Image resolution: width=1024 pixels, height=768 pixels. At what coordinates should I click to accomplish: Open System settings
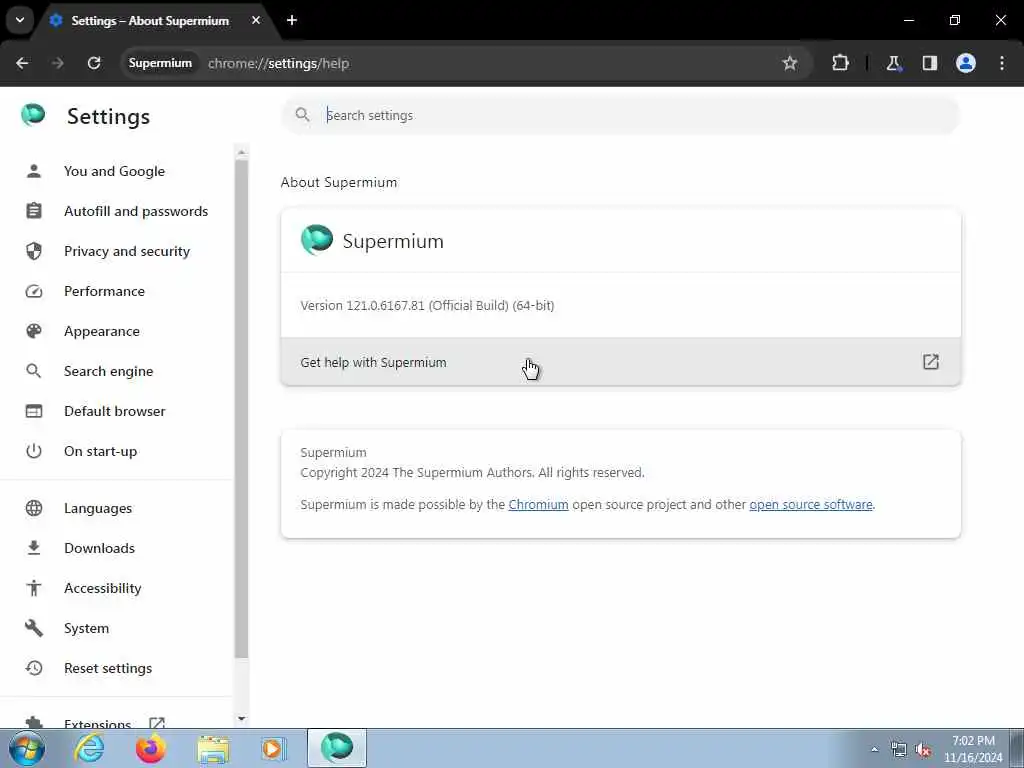pos(86,628)
